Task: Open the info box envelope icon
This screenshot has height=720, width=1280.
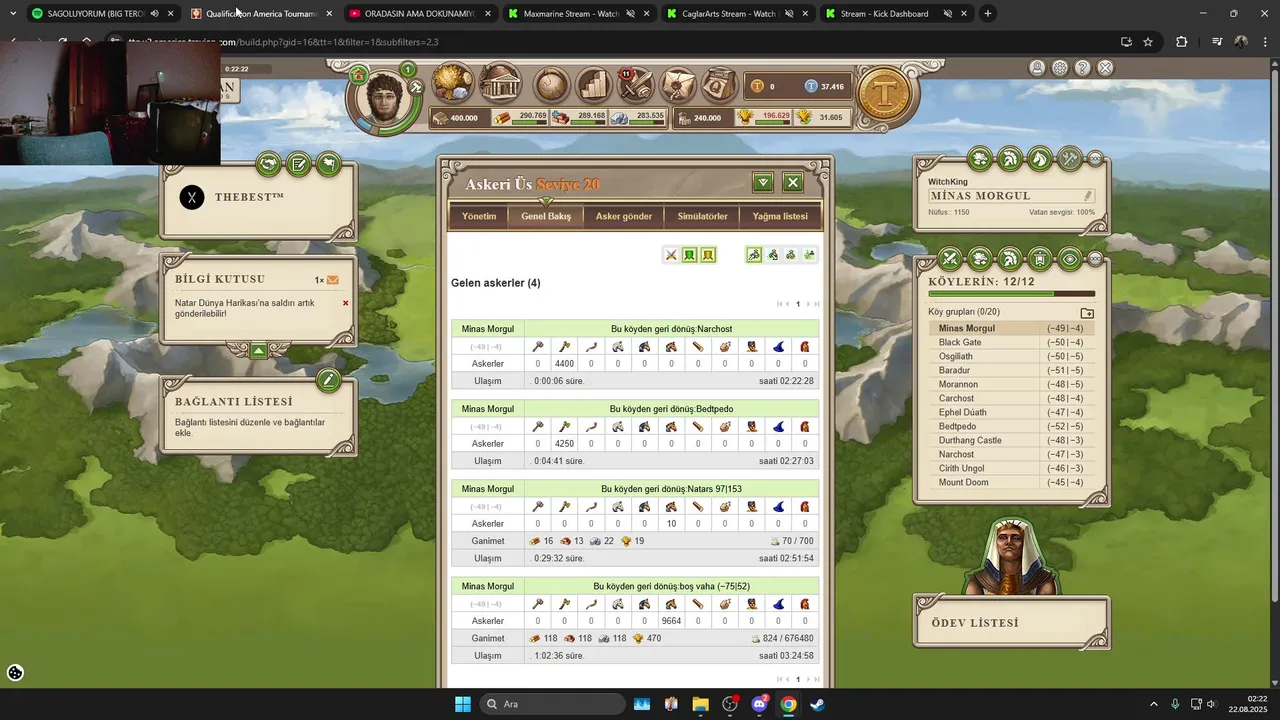Action: (332, 280)
